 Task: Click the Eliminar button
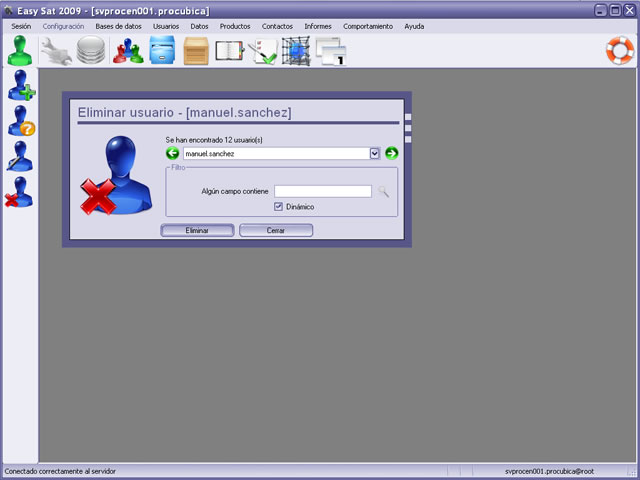[x=197, y=230]
